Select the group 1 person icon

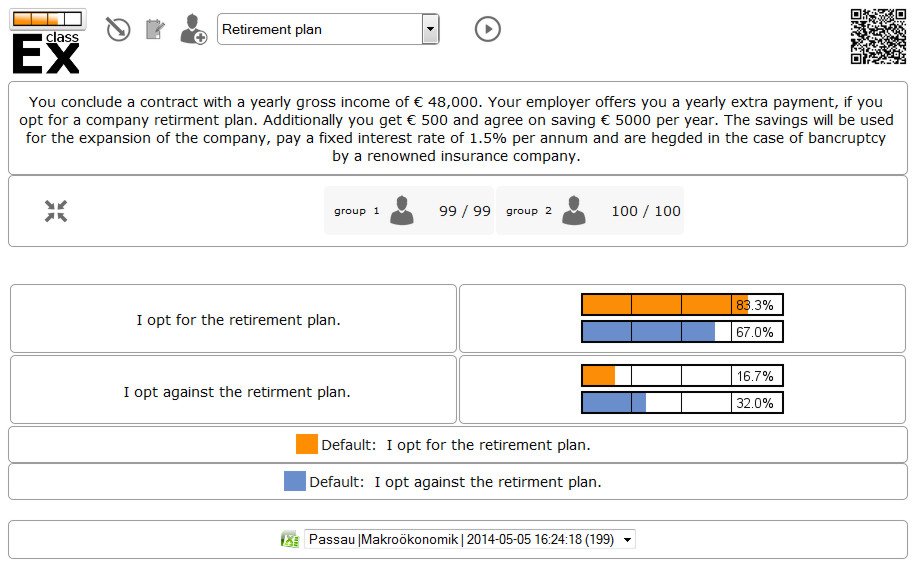[402, 211]
